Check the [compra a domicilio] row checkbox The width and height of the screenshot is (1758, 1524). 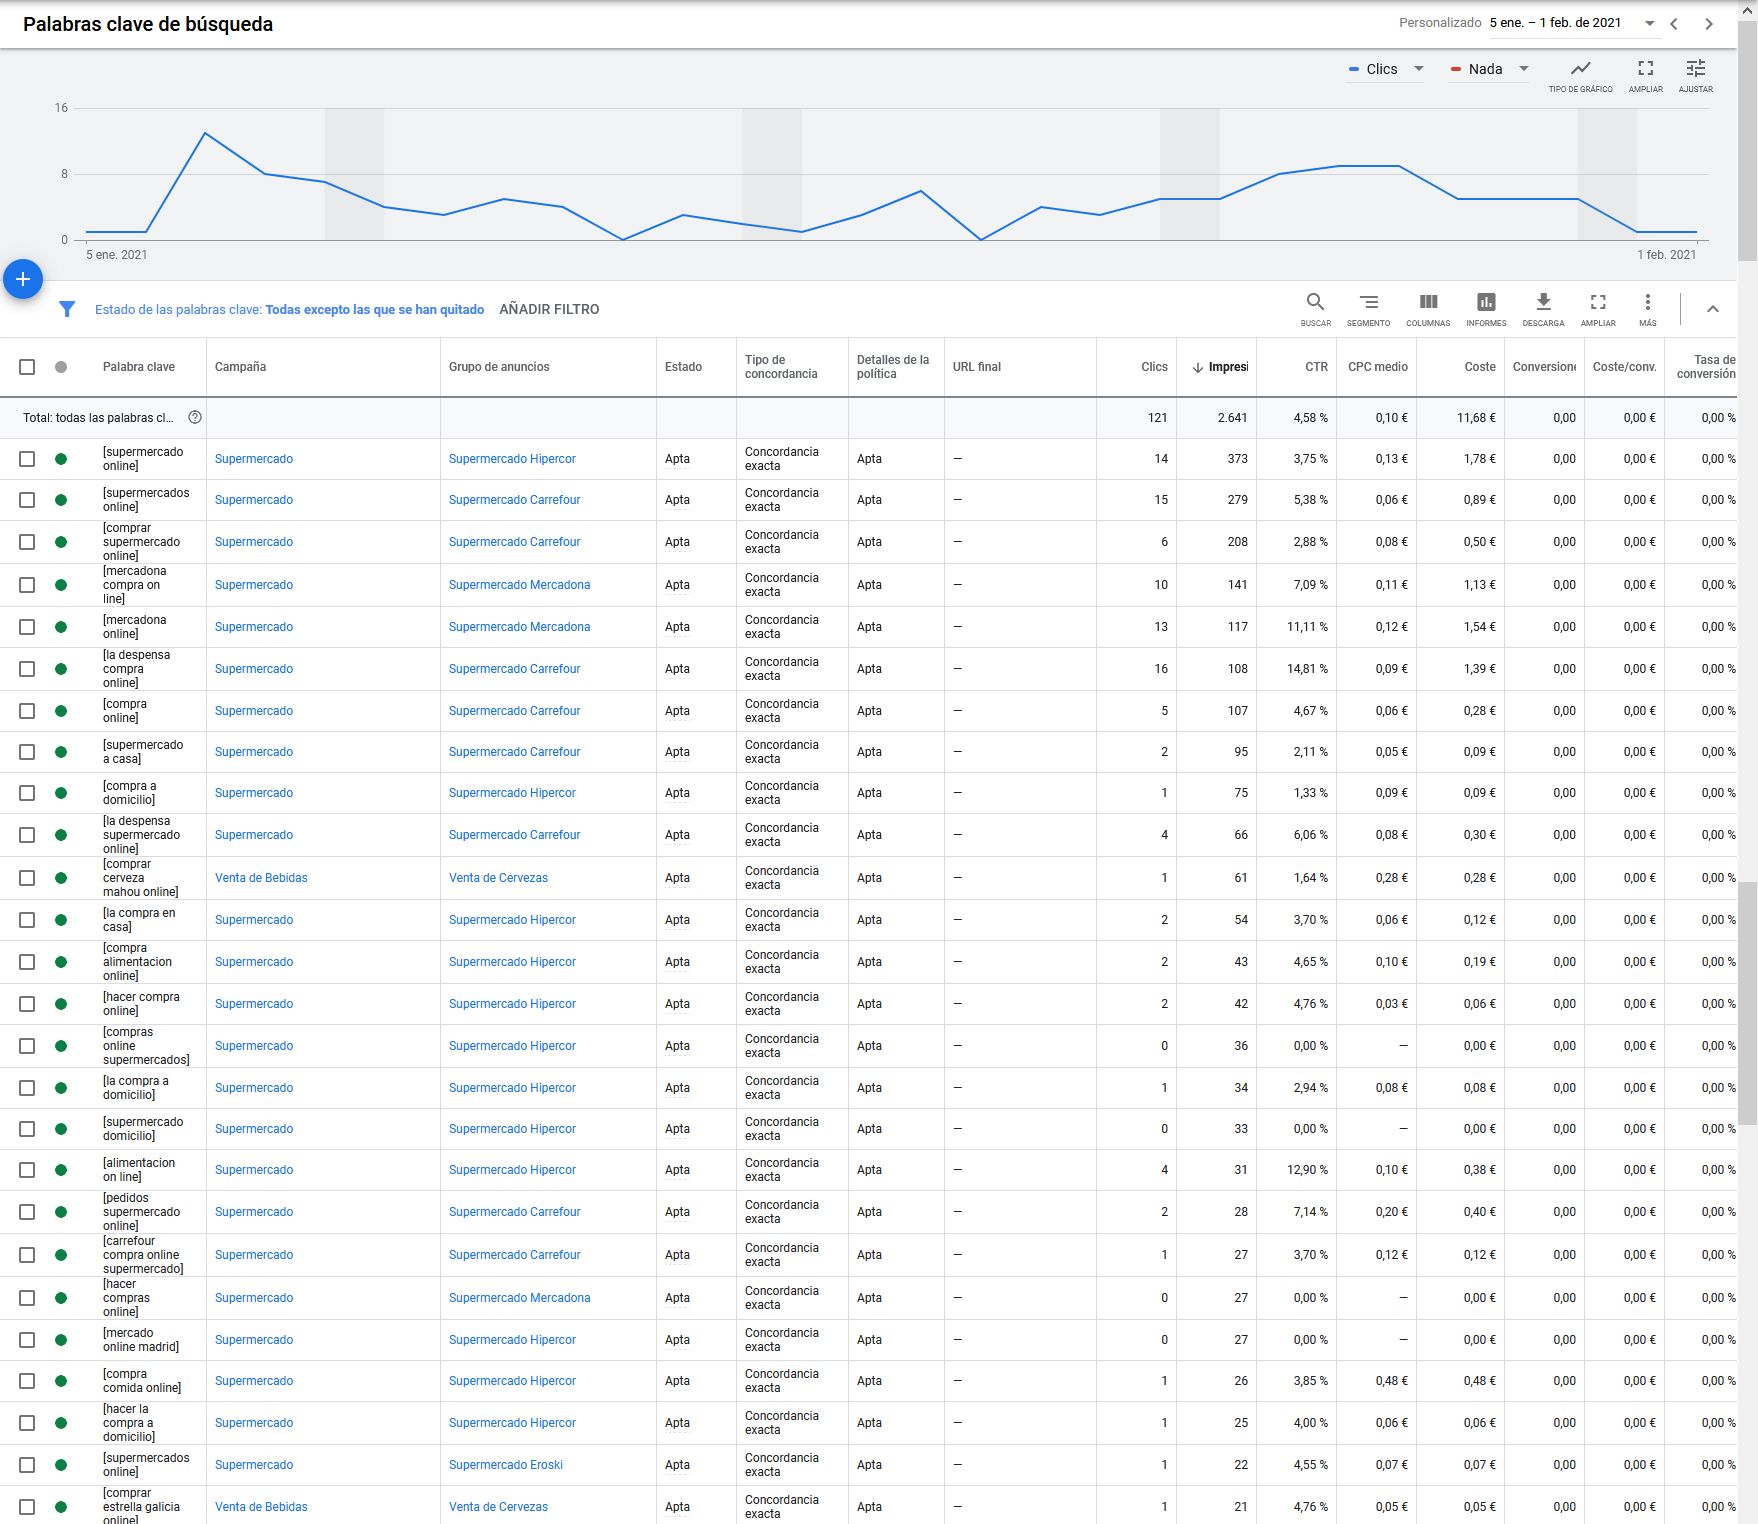(x=27, y=793)
